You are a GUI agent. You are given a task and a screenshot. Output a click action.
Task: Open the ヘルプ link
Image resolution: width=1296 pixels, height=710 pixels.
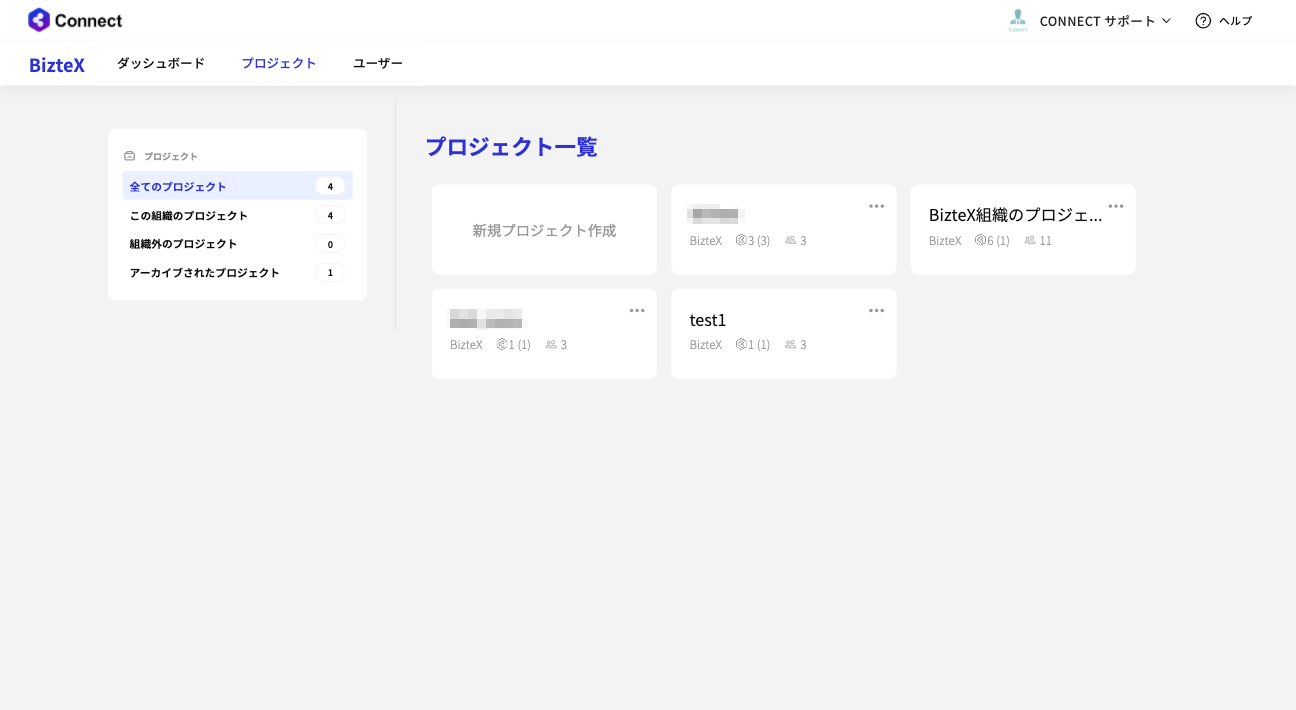click(1235, 21)
